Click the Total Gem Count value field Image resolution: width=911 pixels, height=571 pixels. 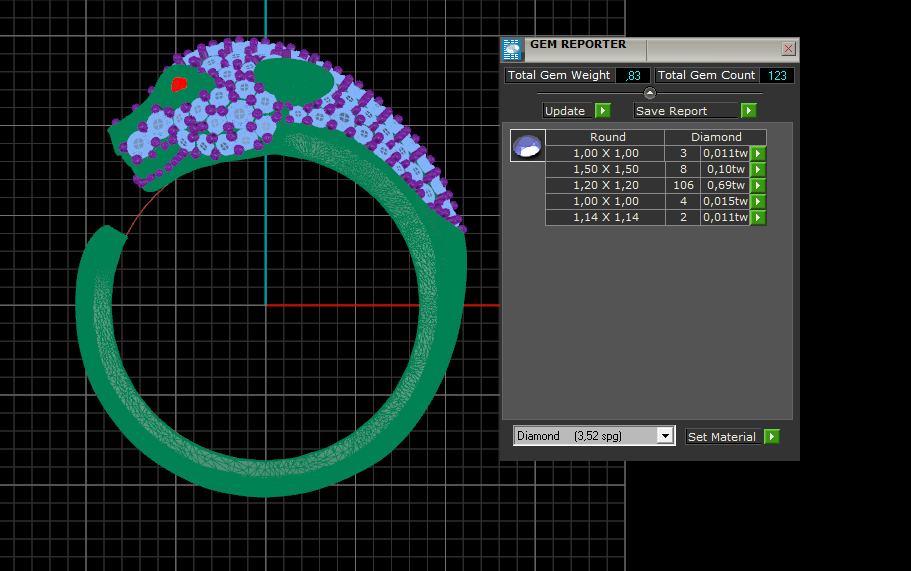click(x=777, y=76)
